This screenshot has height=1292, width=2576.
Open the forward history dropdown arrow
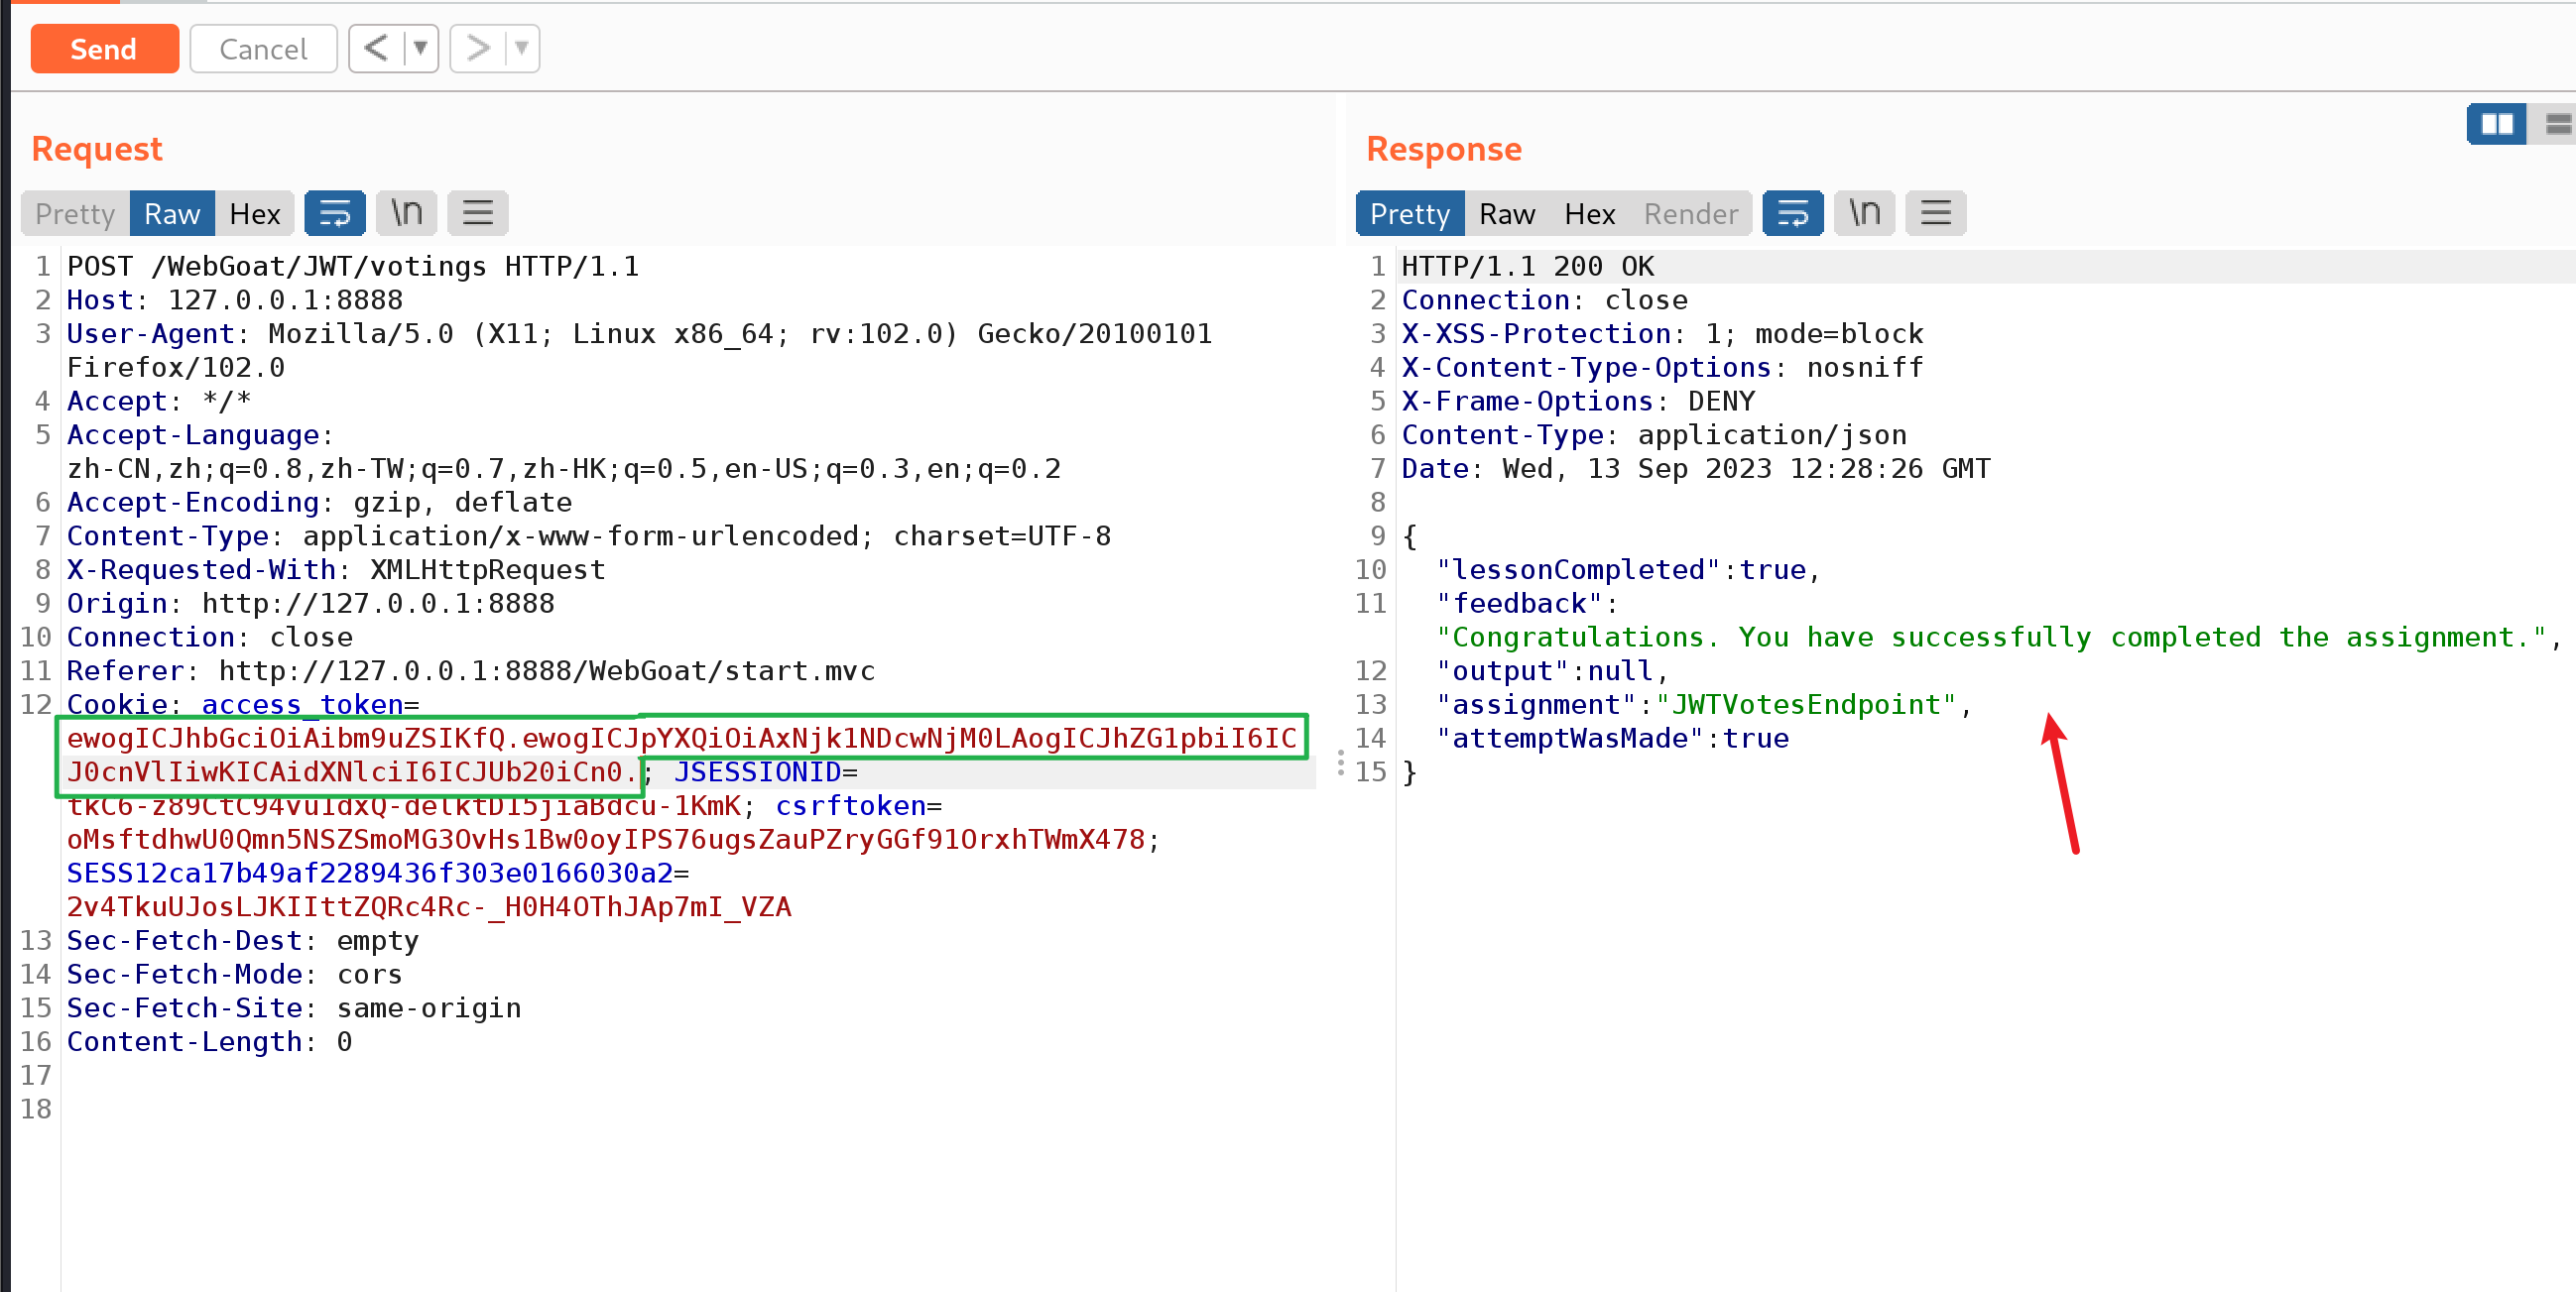point(522,48)
